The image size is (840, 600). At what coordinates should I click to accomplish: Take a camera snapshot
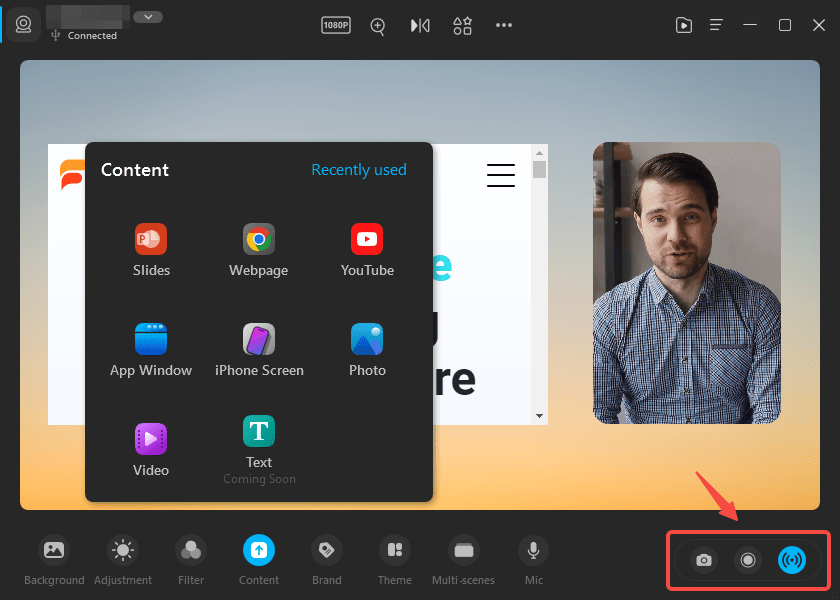point(703,561)
